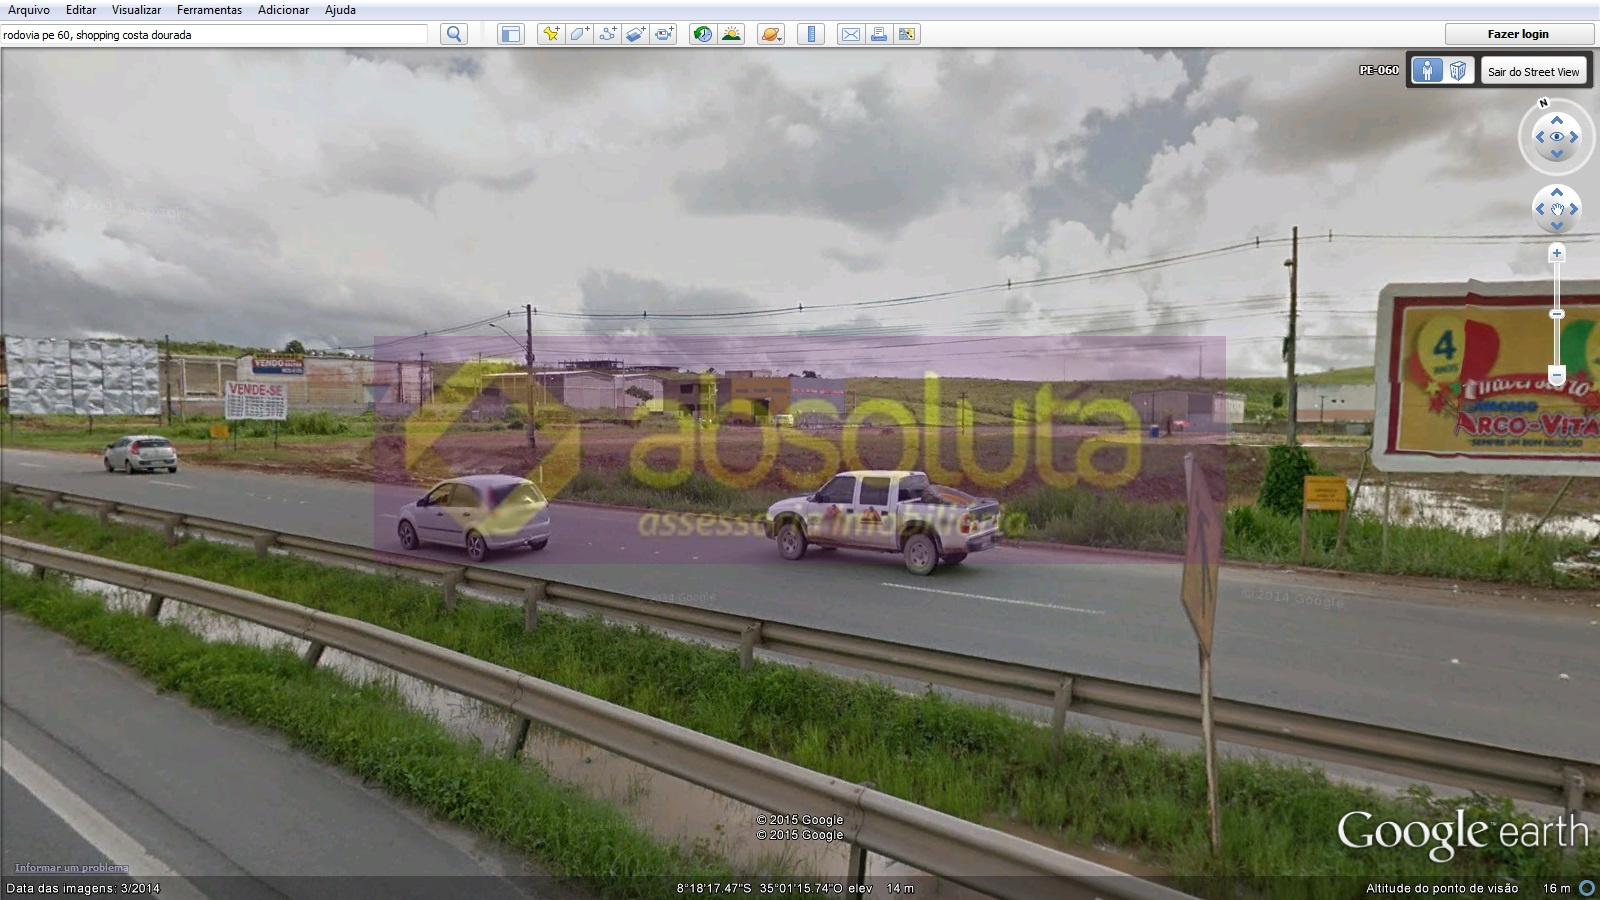Click Sair do Street View
Image resolution: width=1600 pixels, height=900 pixels.
[1533, 71]
